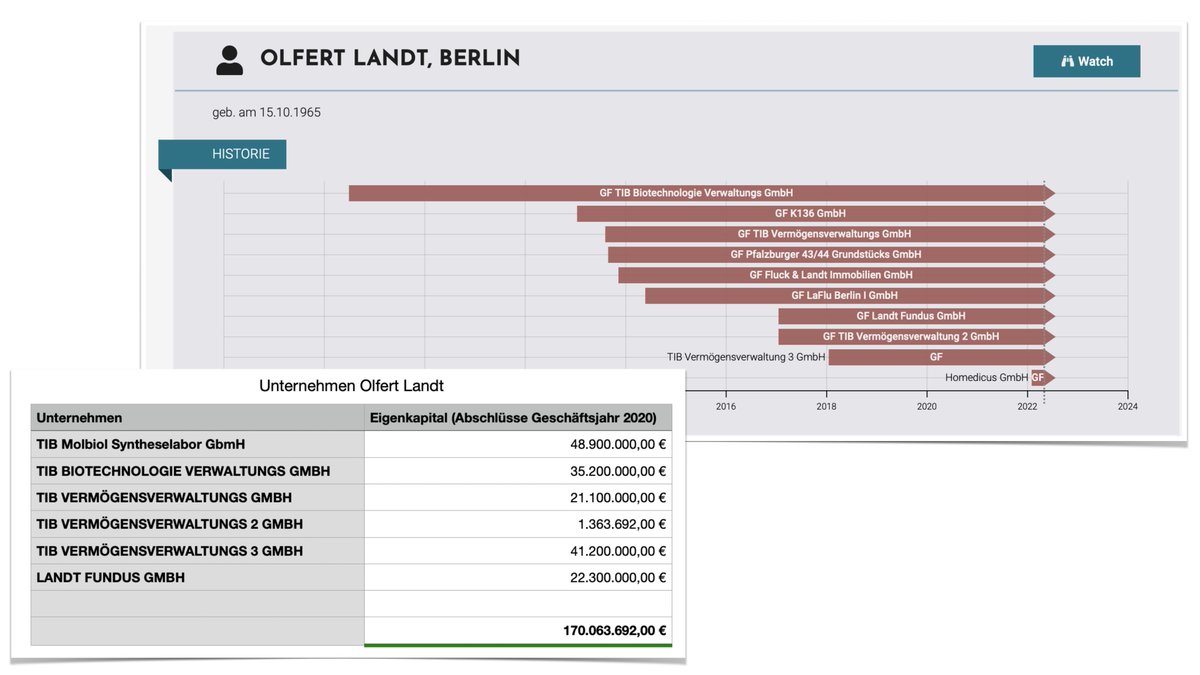Click the 2020 year axis label
The image size is (1200, 675).
click(x=927, y=406)
